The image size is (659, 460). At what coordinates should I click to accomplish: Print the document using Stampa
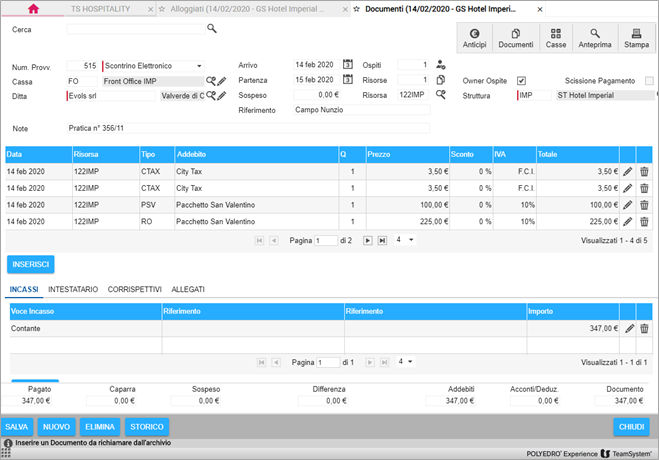(x=636, y=38)
